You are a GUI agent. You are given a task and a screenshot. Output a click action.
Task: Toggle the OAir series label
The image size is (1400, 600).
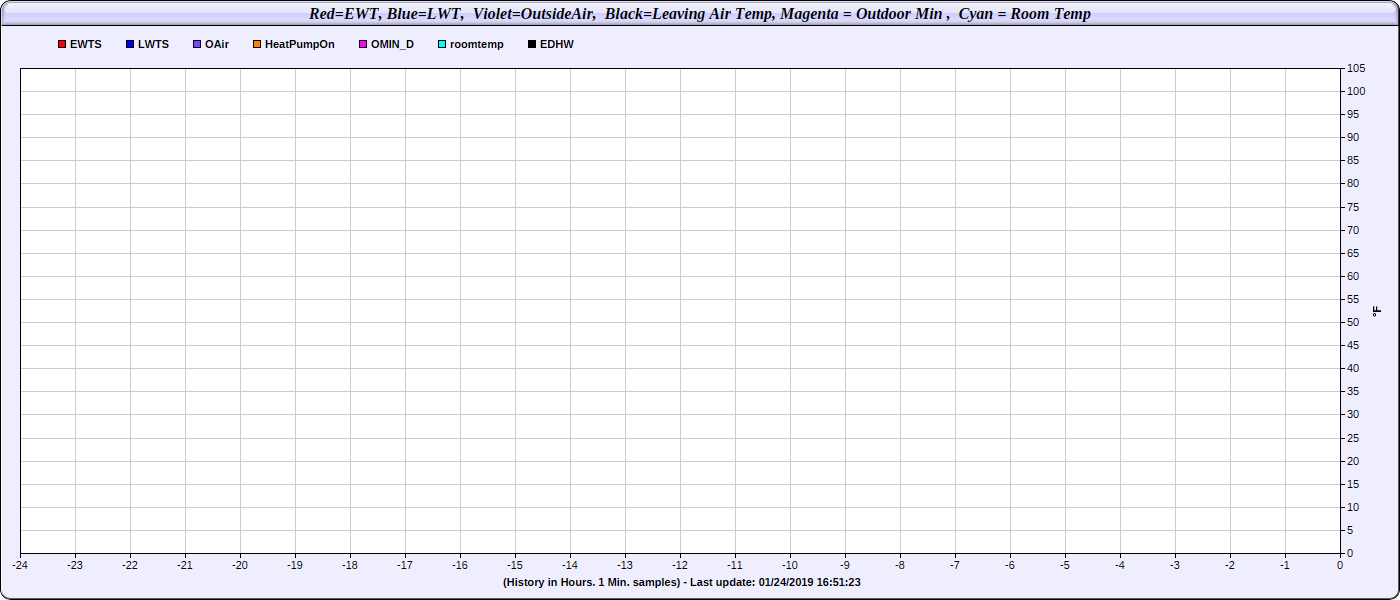click(x=217, y=45)
